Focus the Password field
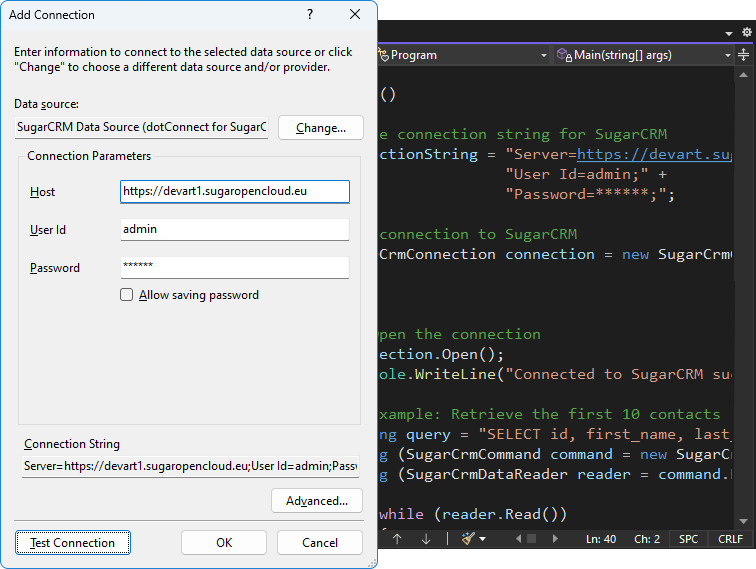Viewport: 756px width, 569px height. click(x=235, y=267)
